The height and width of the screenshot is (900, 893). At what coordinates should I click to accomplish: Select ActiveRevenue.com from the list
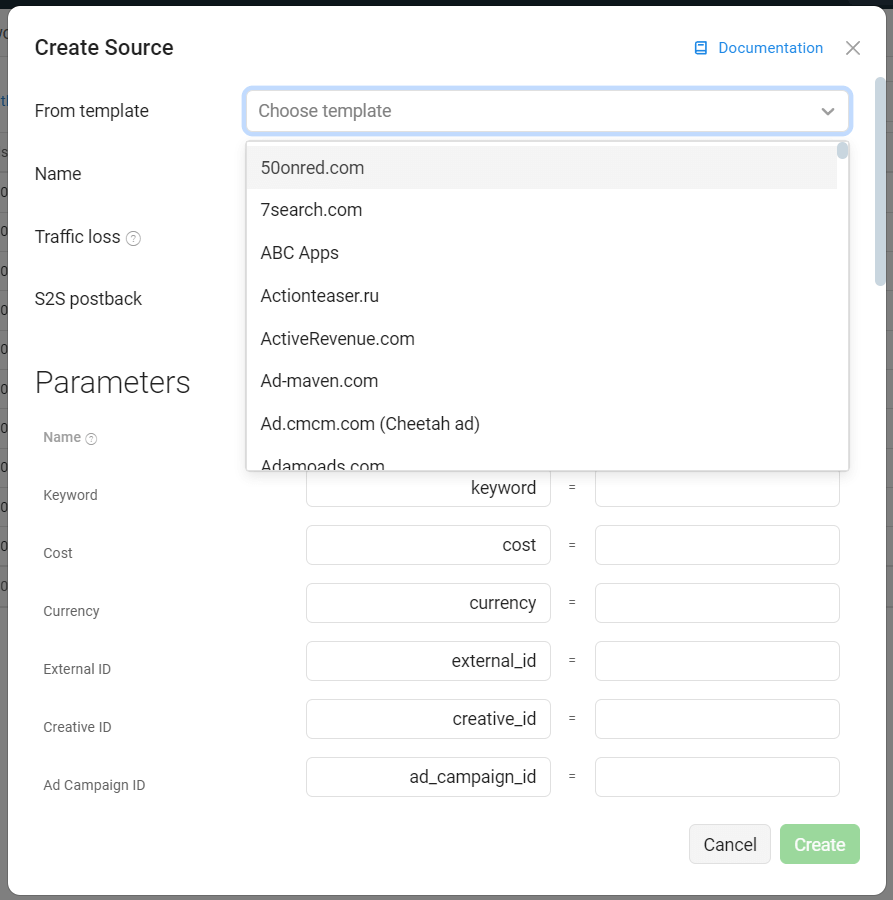[541, 339]
